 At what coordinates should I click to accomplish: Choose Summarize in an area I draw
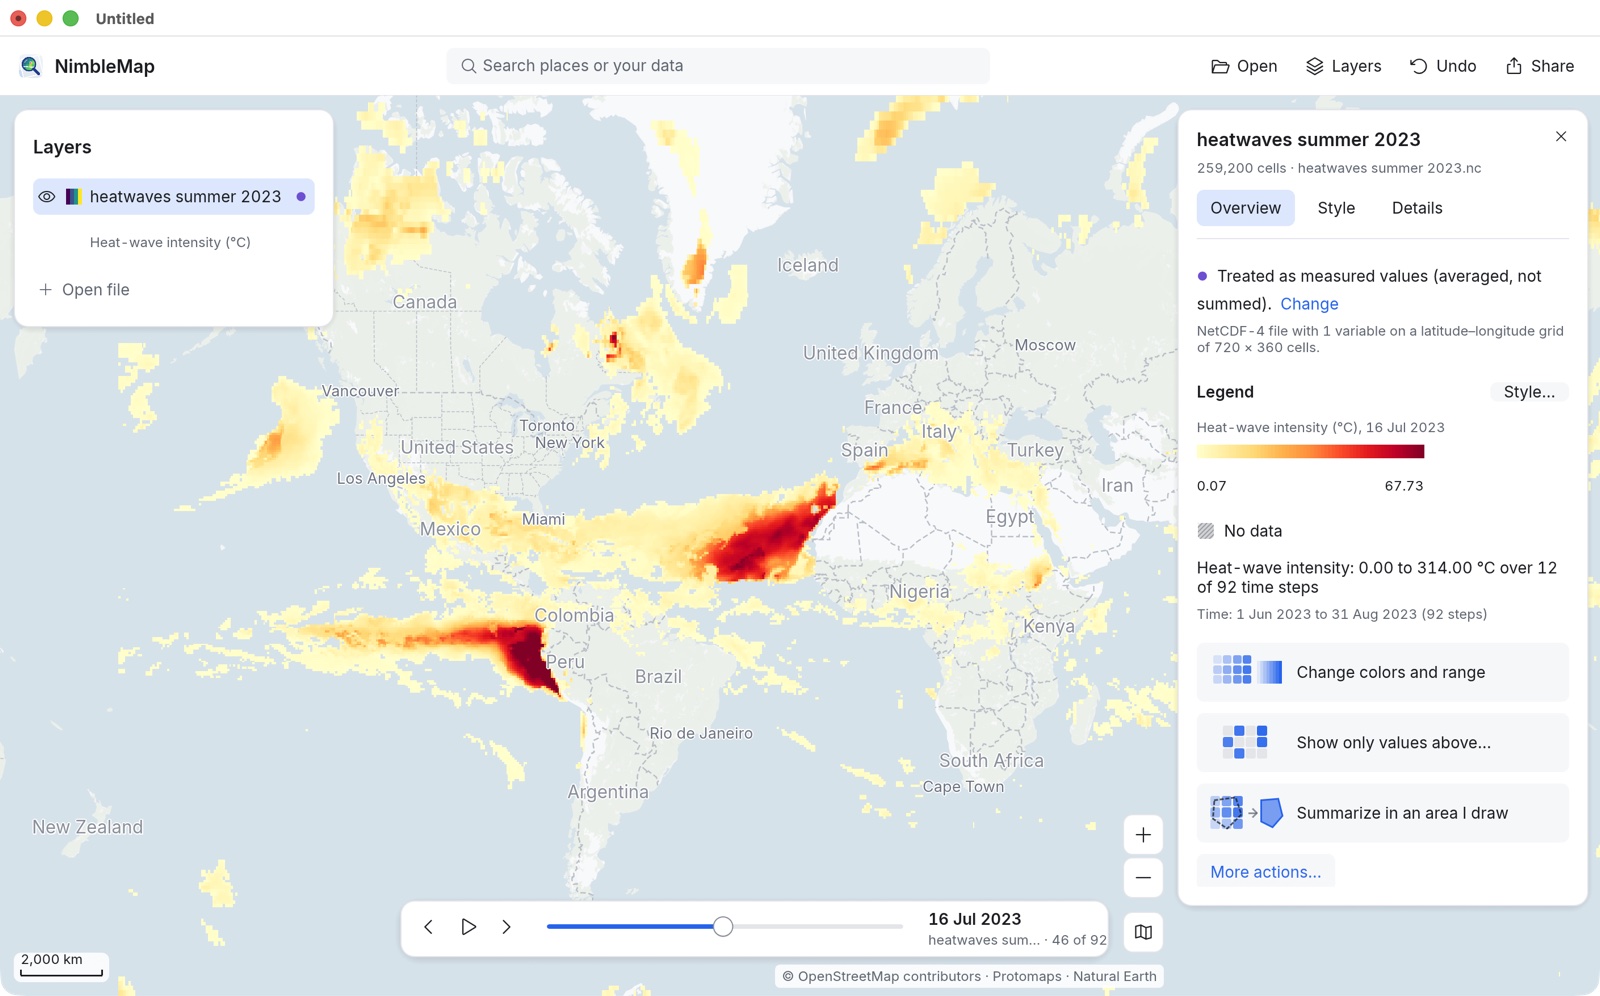click(x=1382, y=813)
